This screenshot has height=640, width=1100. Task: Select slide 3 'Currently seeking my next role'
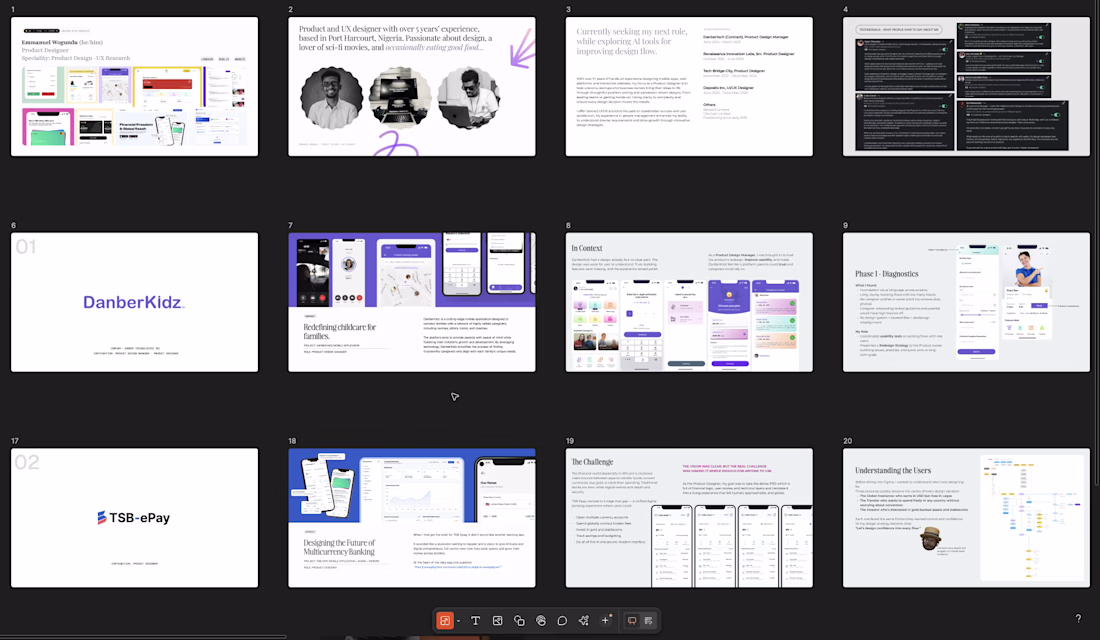[690, 86]
